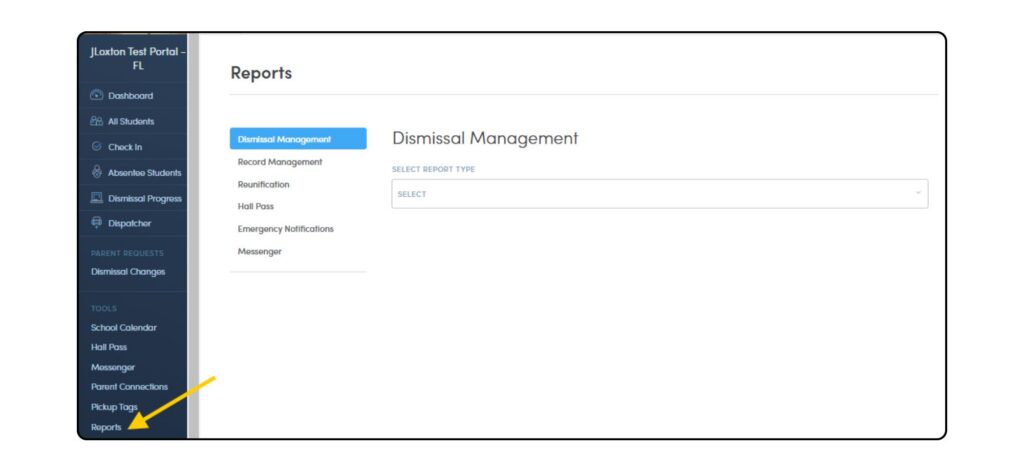Click the Dispatcher icon in sidebar
This screenshot has height=473, width=1024.
coord(97,223)
